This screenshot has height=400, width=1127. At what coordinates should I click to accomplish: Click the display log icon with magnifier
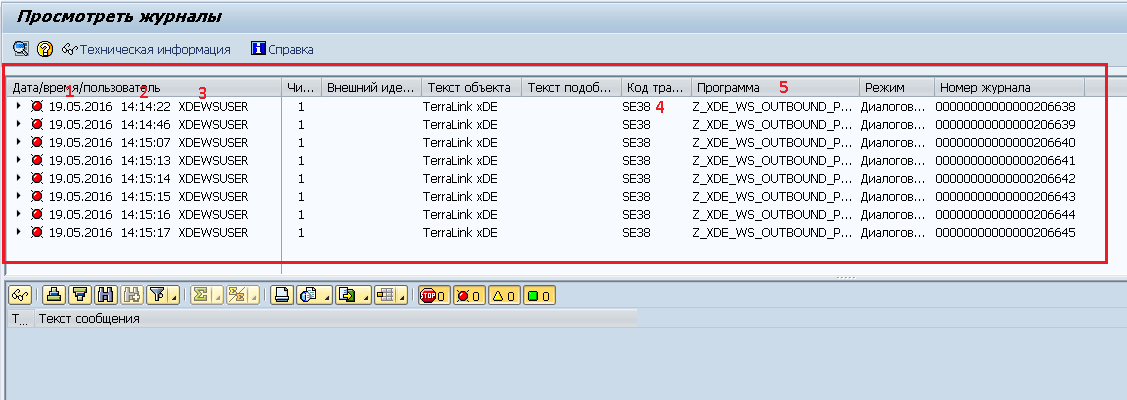pyautogui.click(x=20, y=48)
